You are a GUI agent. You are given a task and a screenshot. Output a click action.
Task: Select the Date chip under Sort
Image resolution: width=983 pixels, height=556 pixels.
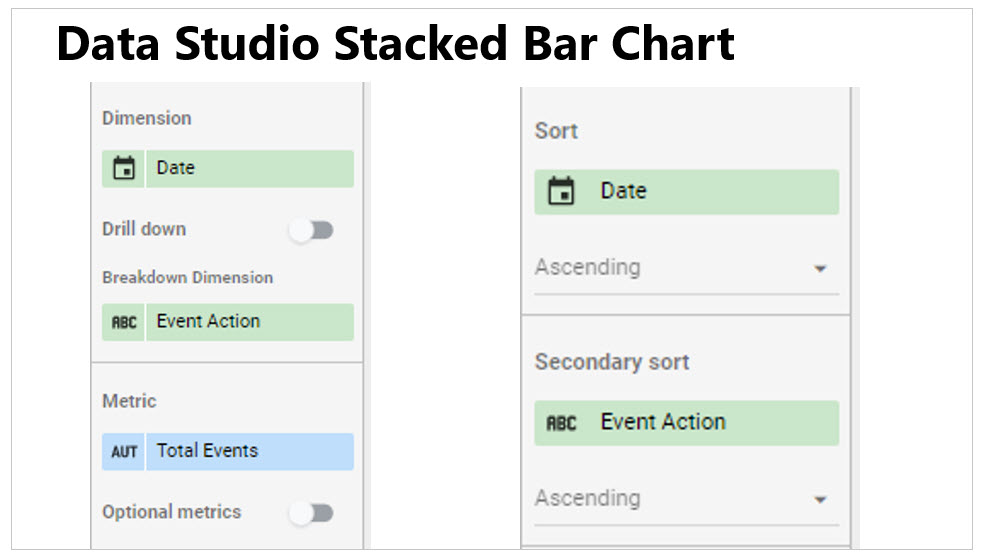(686, 192)
